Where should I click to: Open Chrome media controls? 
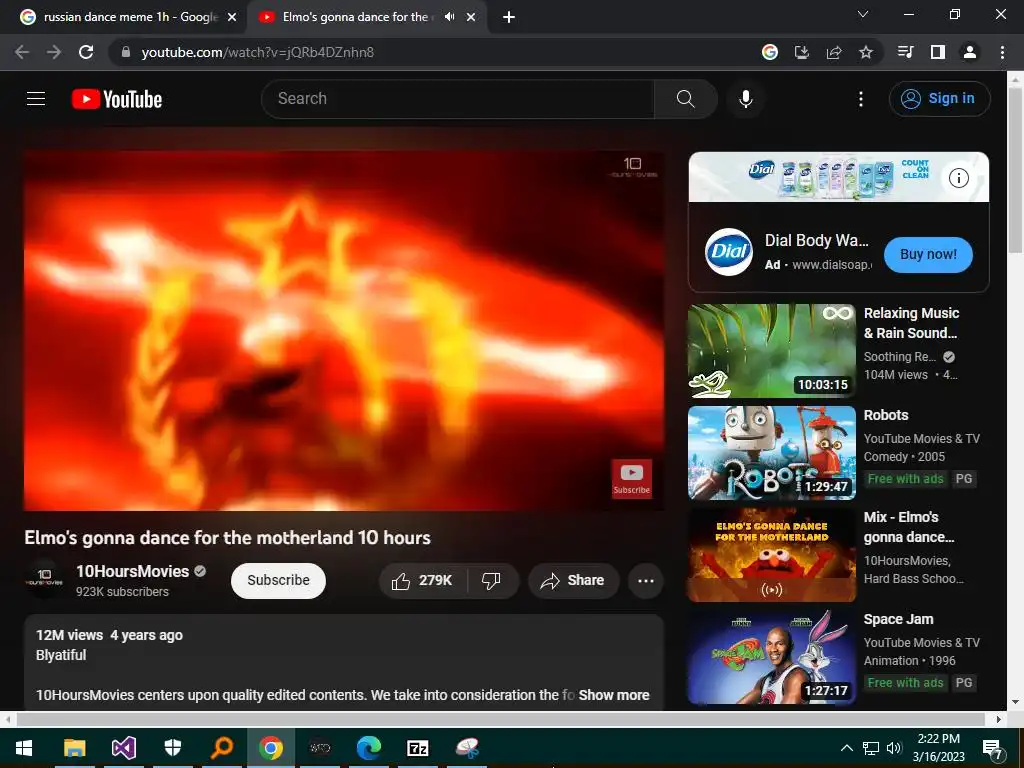click(x=905, y=52)
